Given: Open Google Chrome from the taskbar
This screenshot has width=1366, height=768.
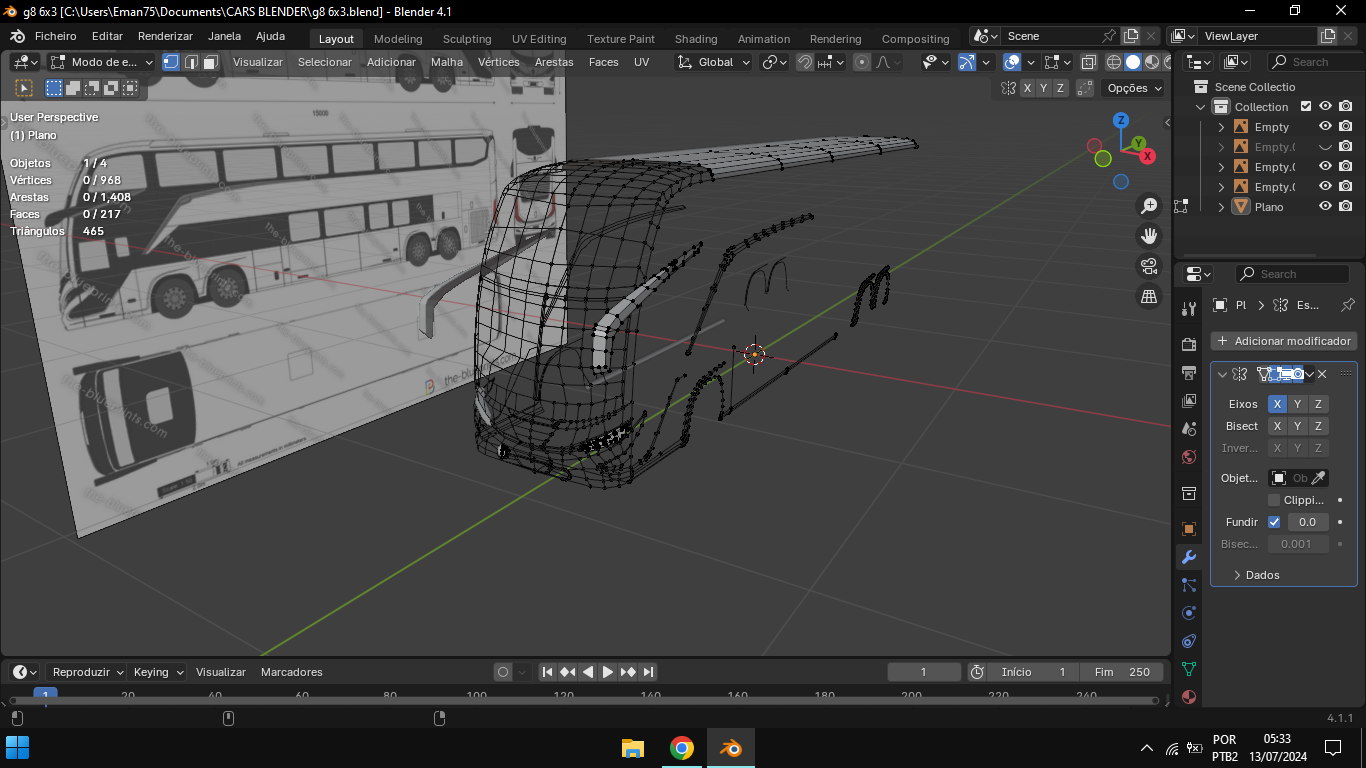Looking at the screenshot, I should [682, 748].
